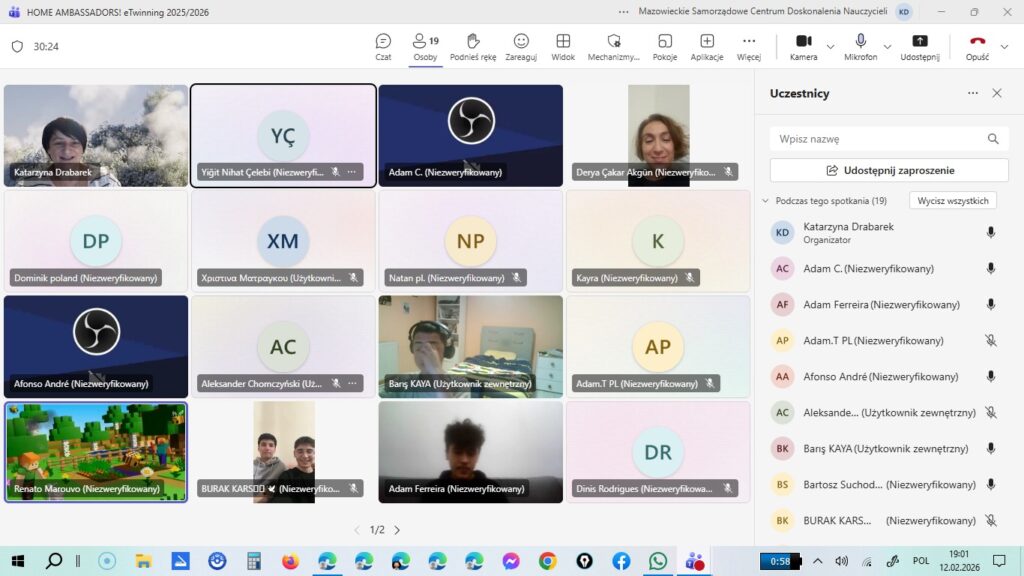Open more options on Aleksander Chomczyński tile
1024x576 pixels.
352,383
